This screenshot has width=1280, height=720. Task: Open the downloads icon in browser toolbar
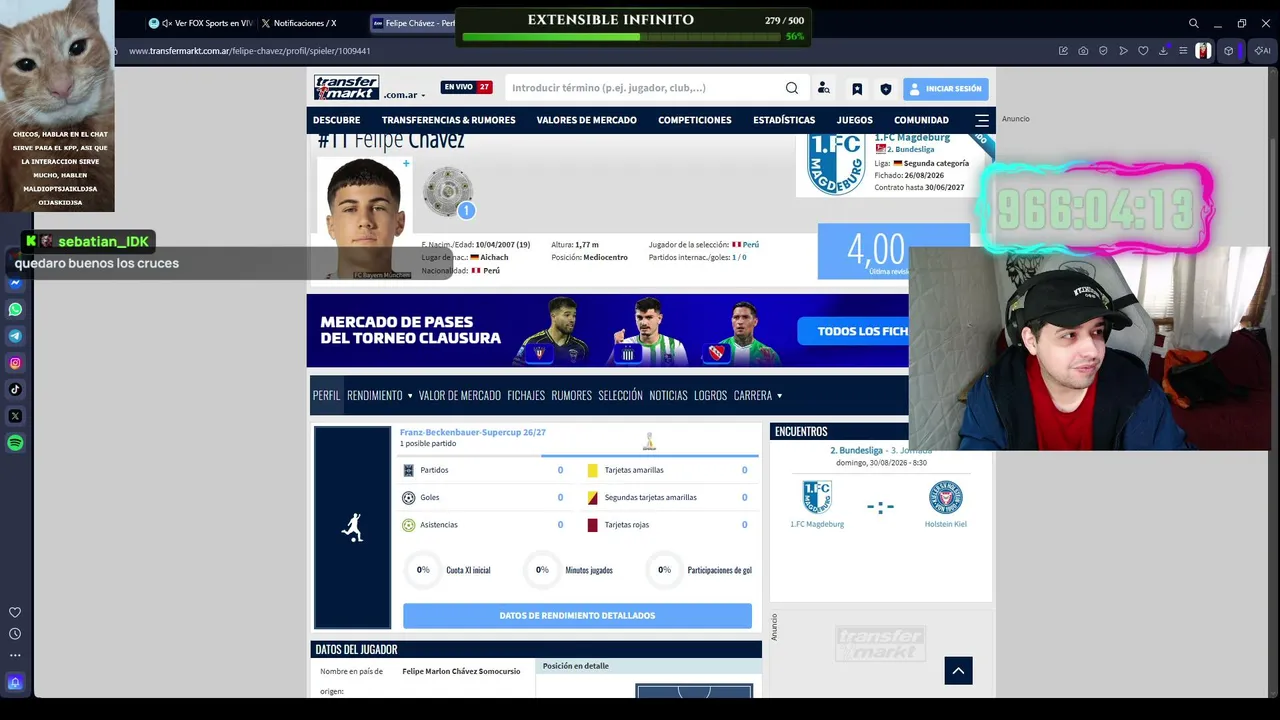(x=1163, y=51)
